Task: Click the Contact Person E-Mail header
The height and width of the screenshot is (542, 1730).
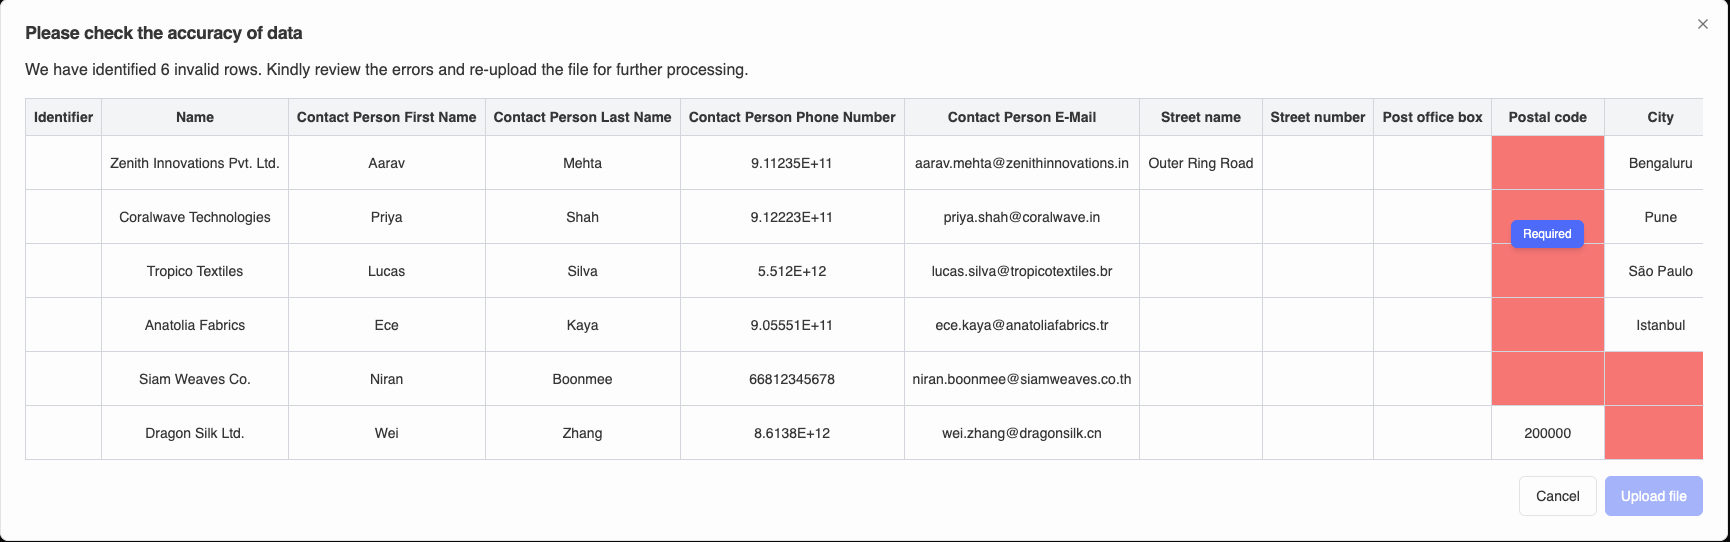Action: (x=1021, y=117)
